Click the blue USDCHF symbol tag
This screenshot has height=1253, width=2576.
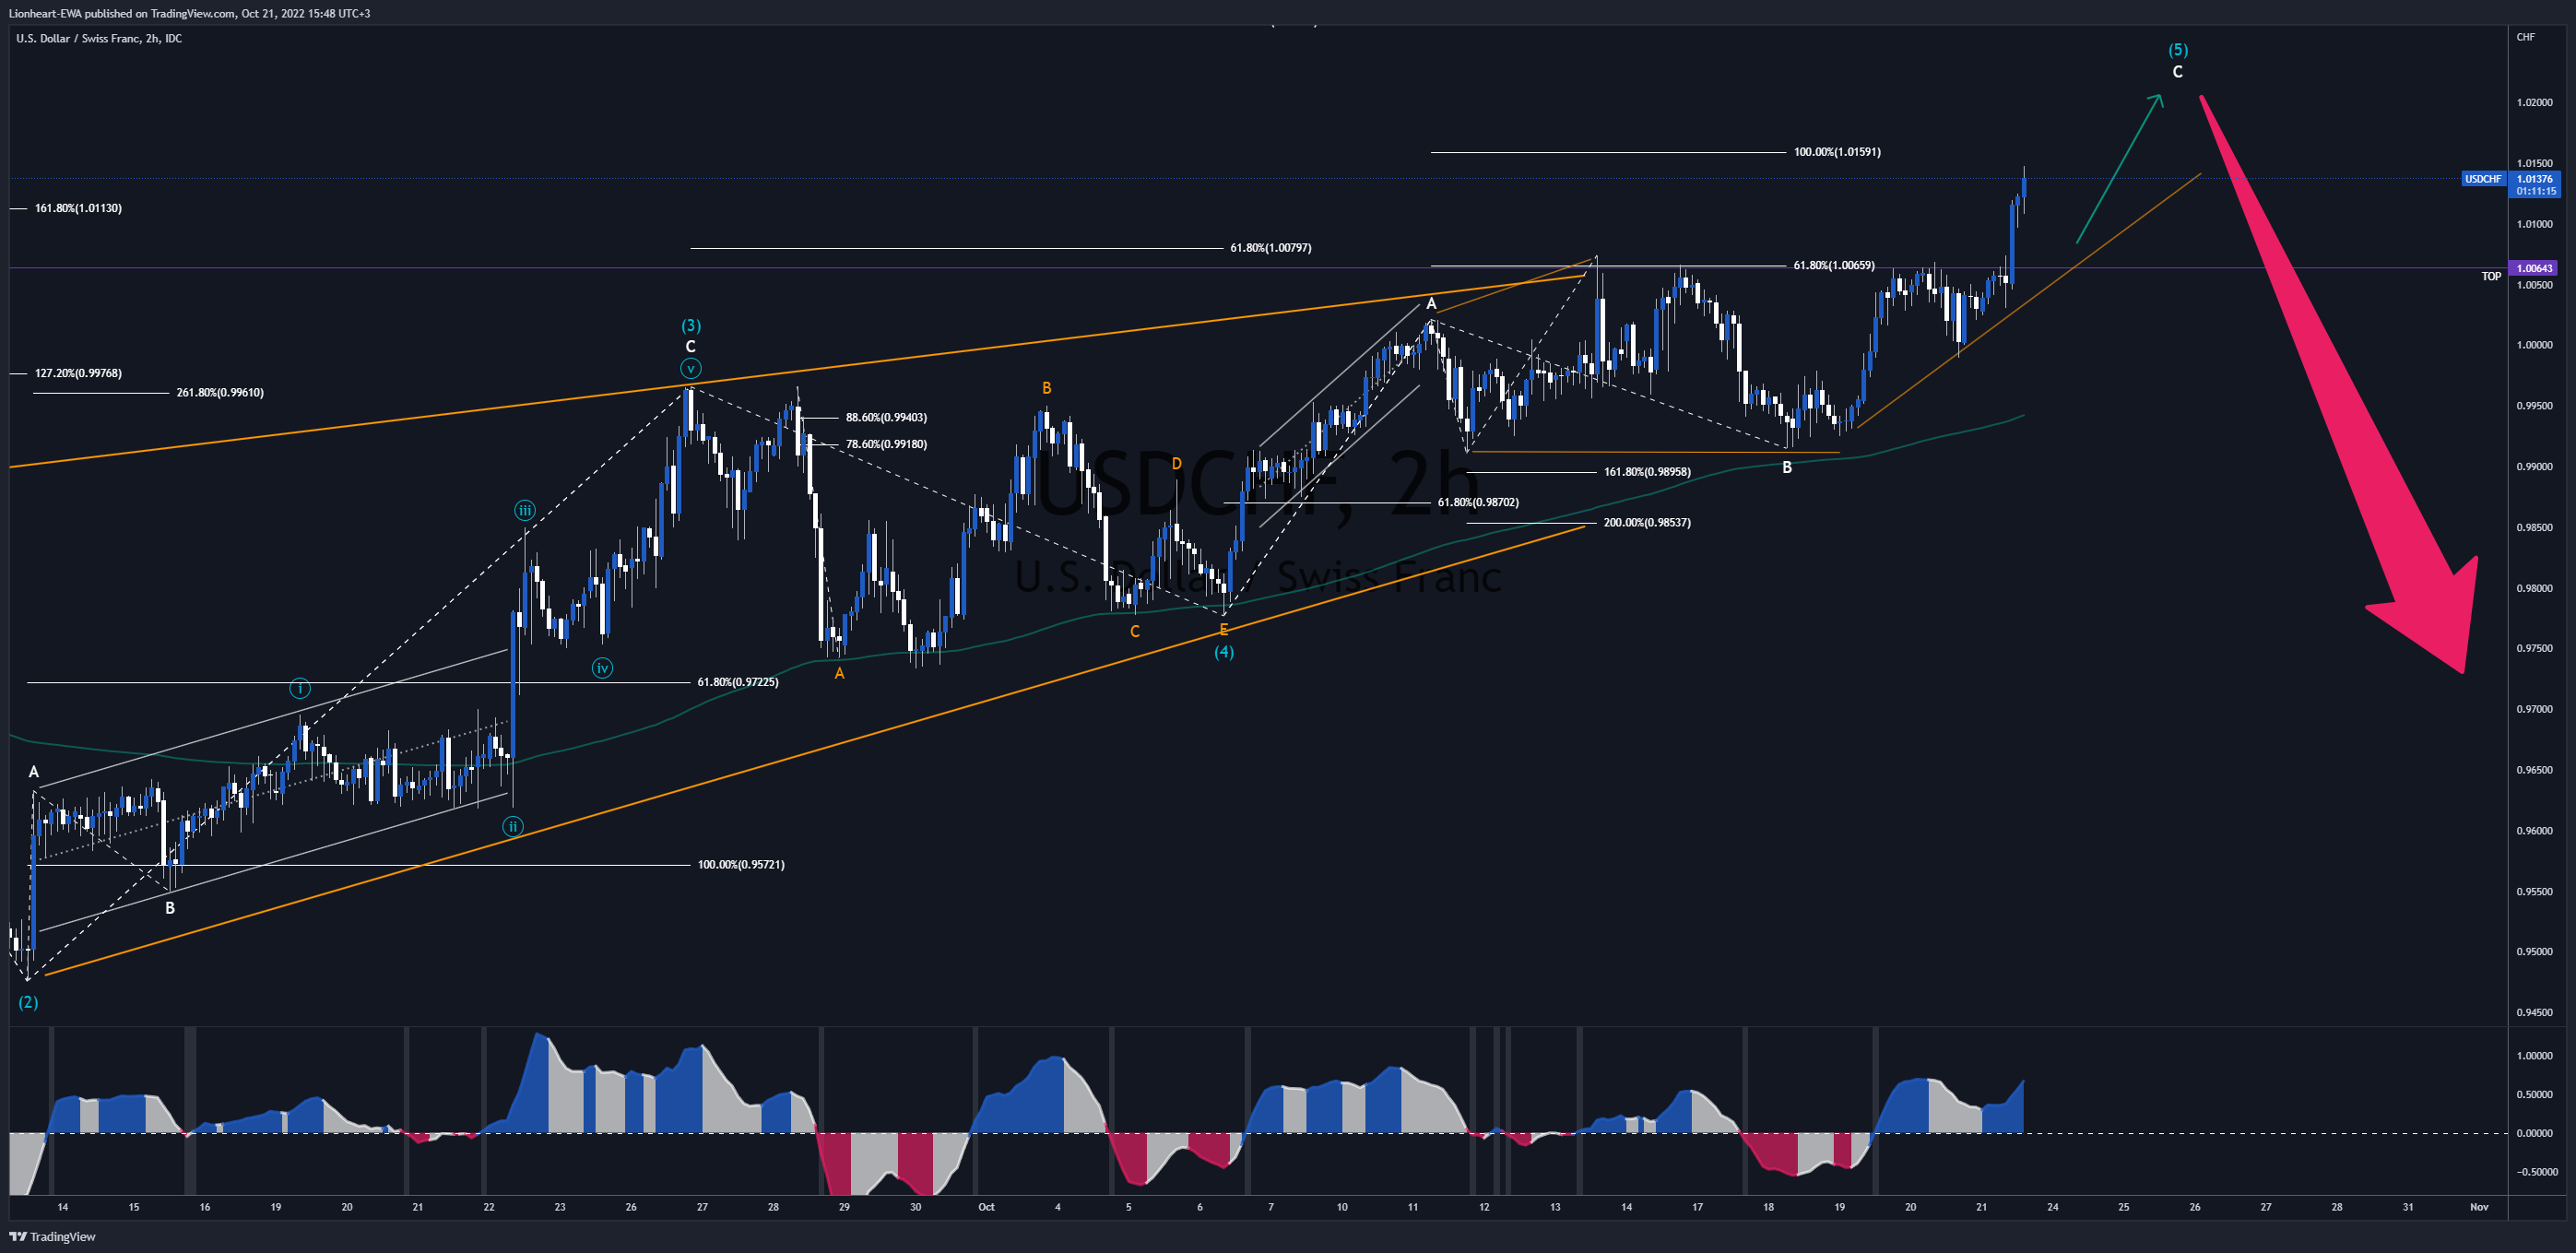[x=2483, y=179]
